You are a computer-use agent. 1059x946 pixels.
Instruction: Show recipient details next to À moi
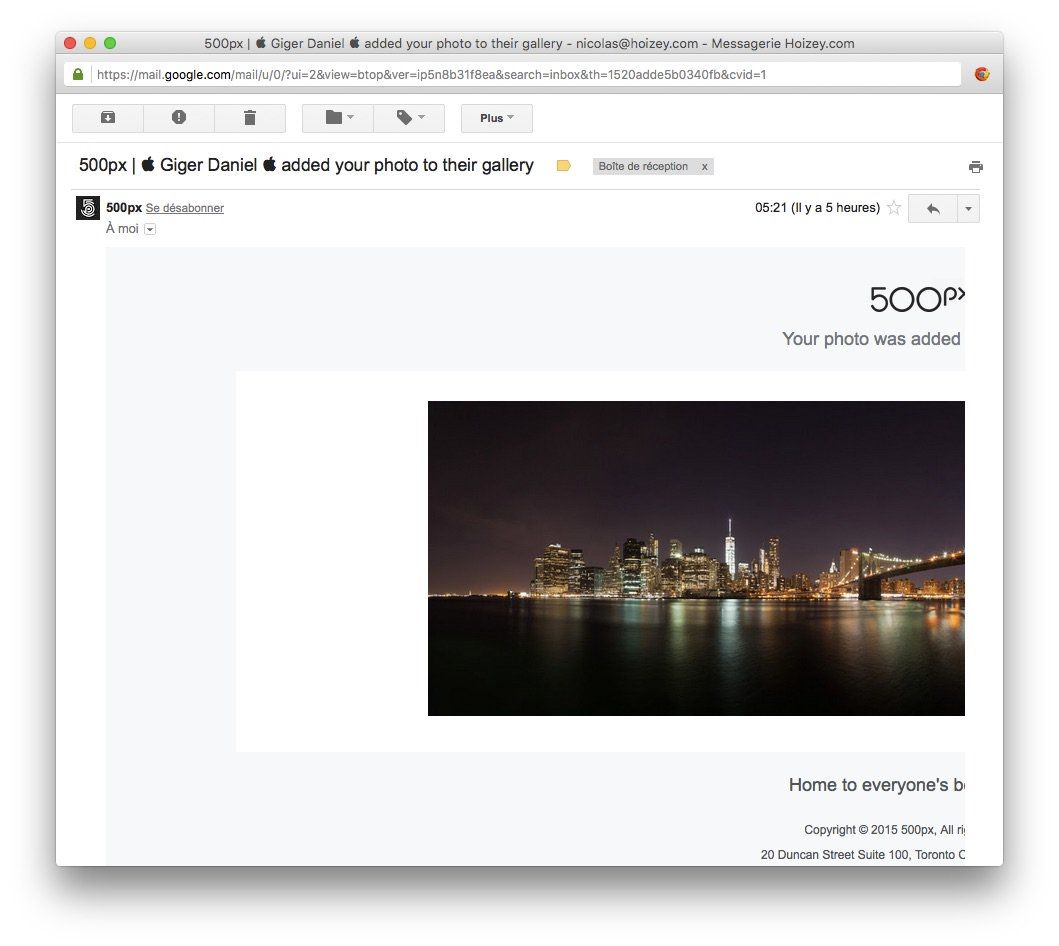[x=150, y=229]
